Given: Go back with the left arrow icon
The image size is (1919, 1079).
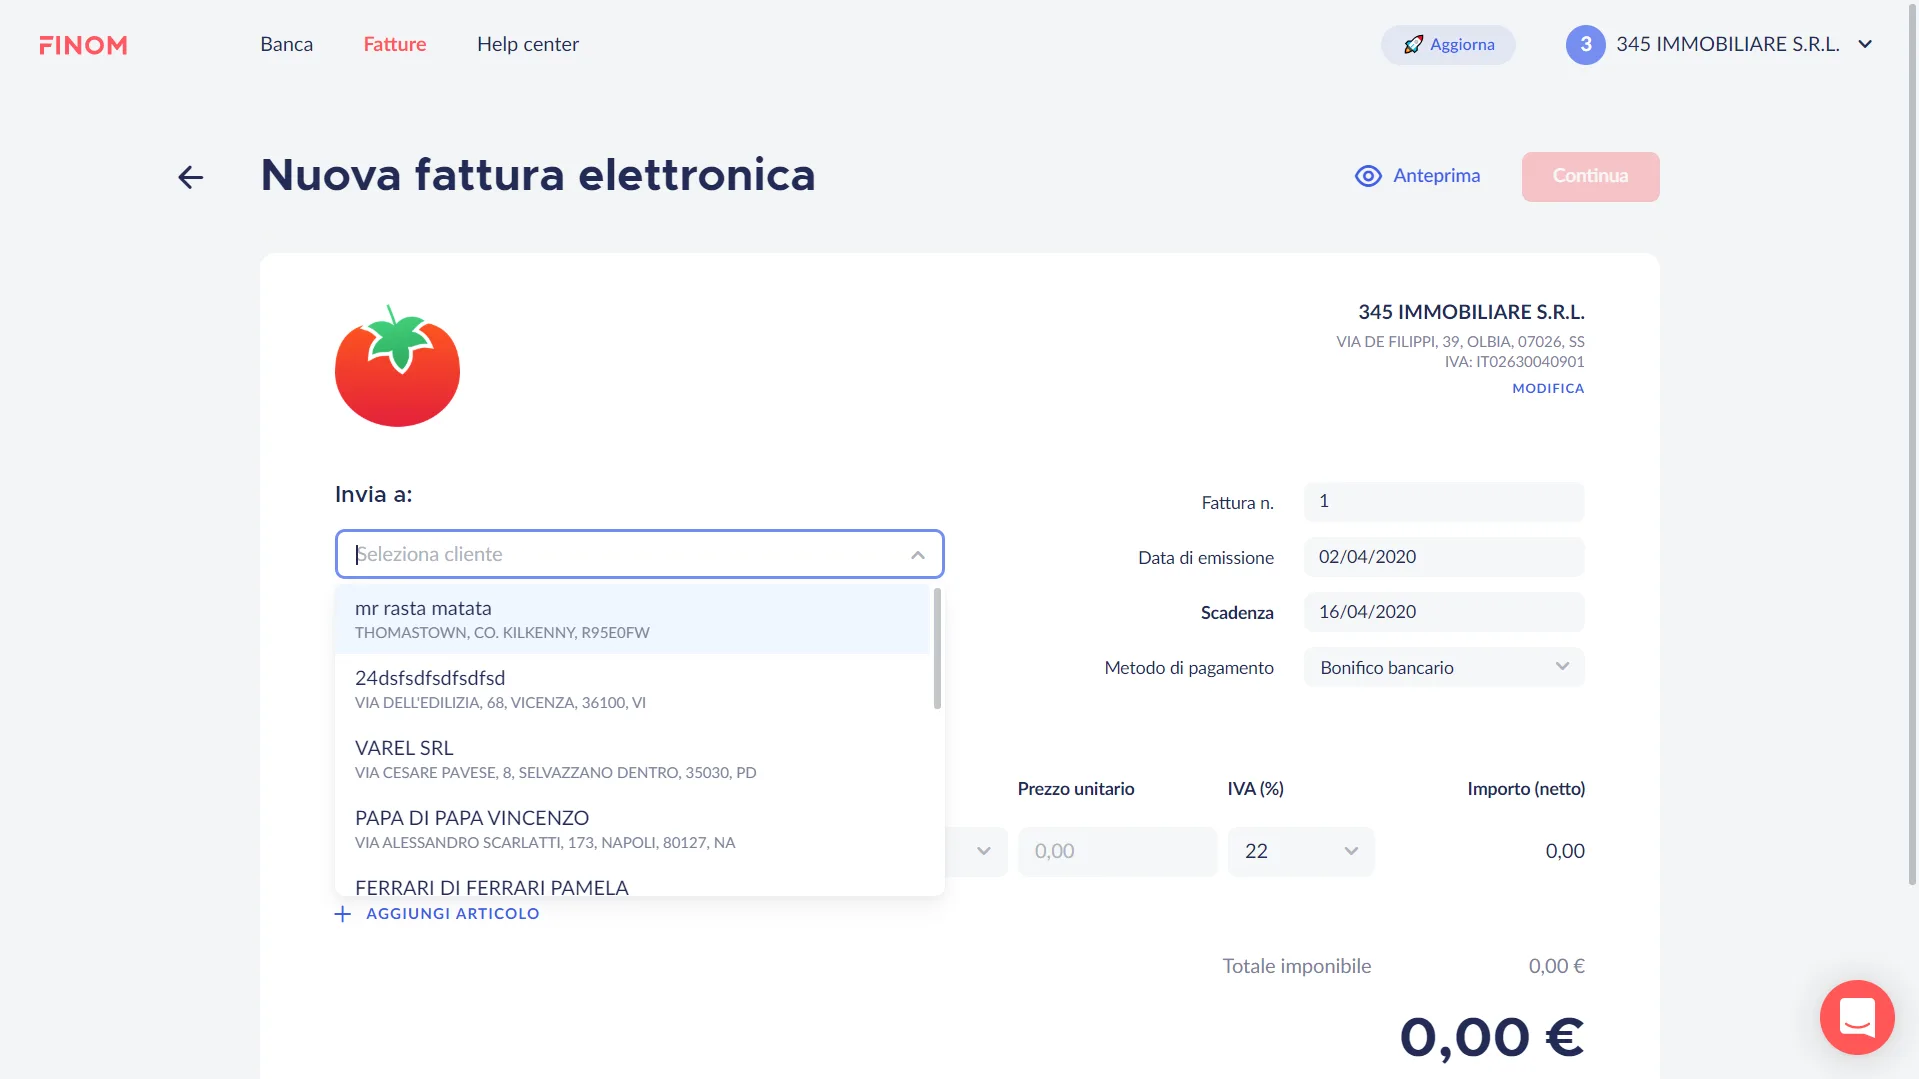Looking at the screenshot, I should tap(190, 177).
